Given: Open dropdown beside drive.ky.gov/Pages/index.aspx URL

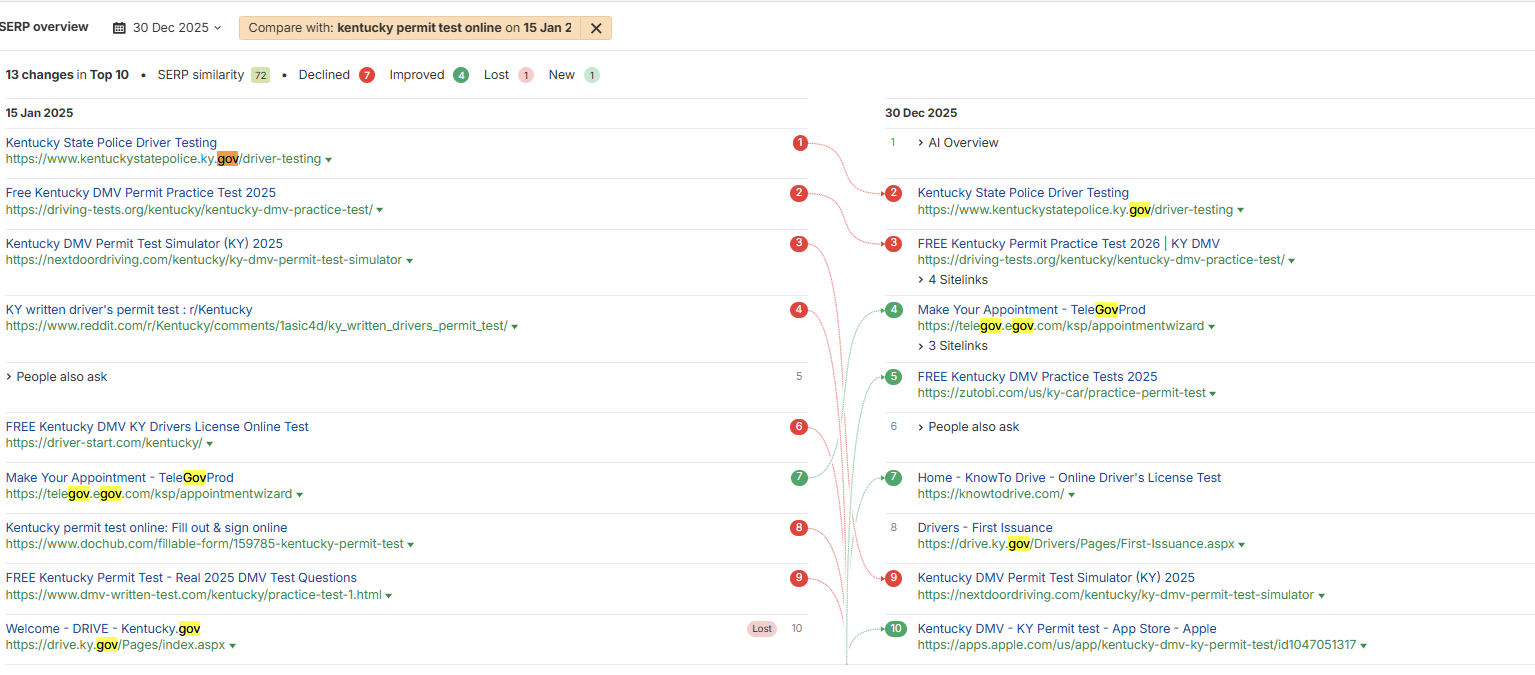Looking at the screenshot, I should 233,646.
